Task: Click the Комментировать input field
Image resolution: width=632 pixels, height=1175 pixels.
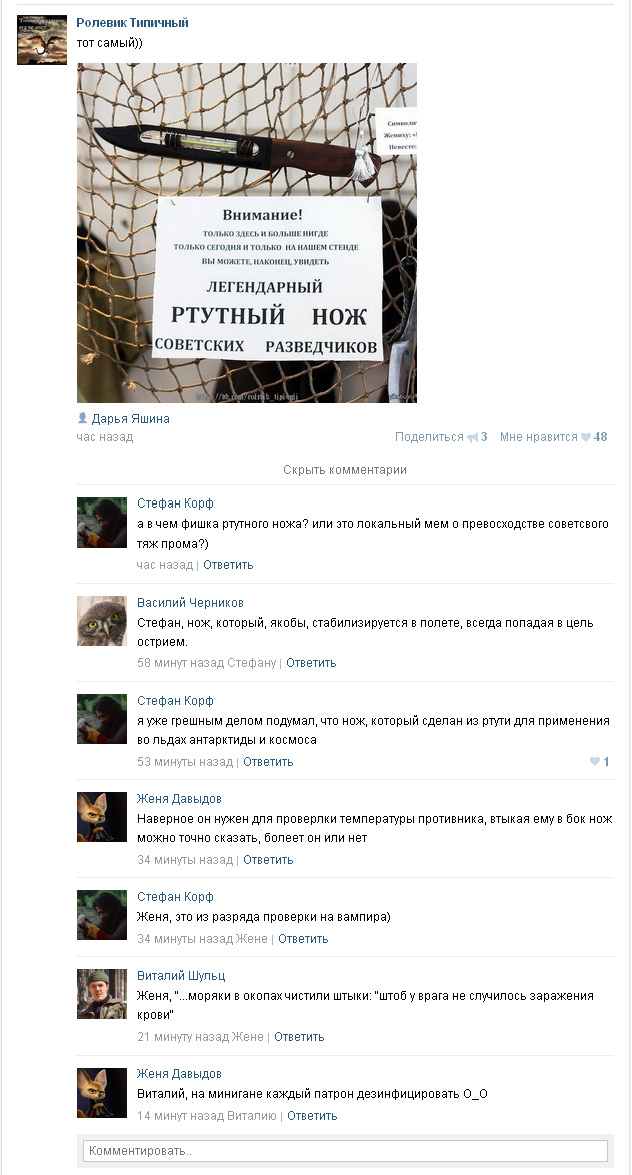Action: click(x=345, y=1150)
